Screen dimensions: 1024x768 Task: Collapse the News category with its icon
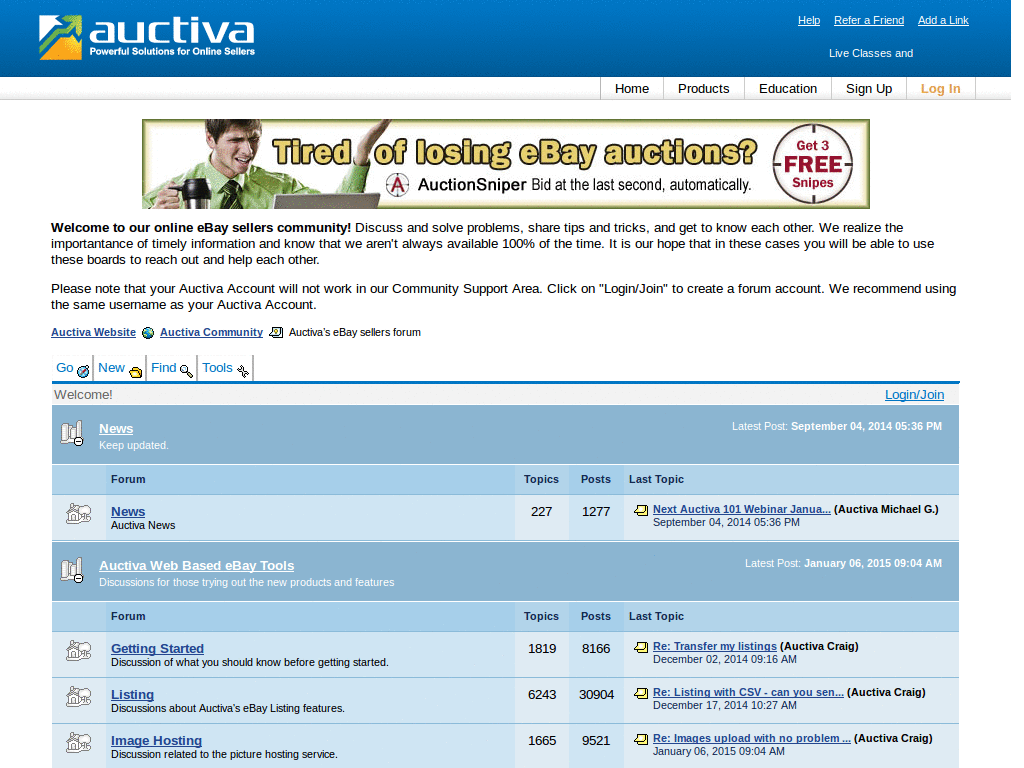[x=72, y=433]
